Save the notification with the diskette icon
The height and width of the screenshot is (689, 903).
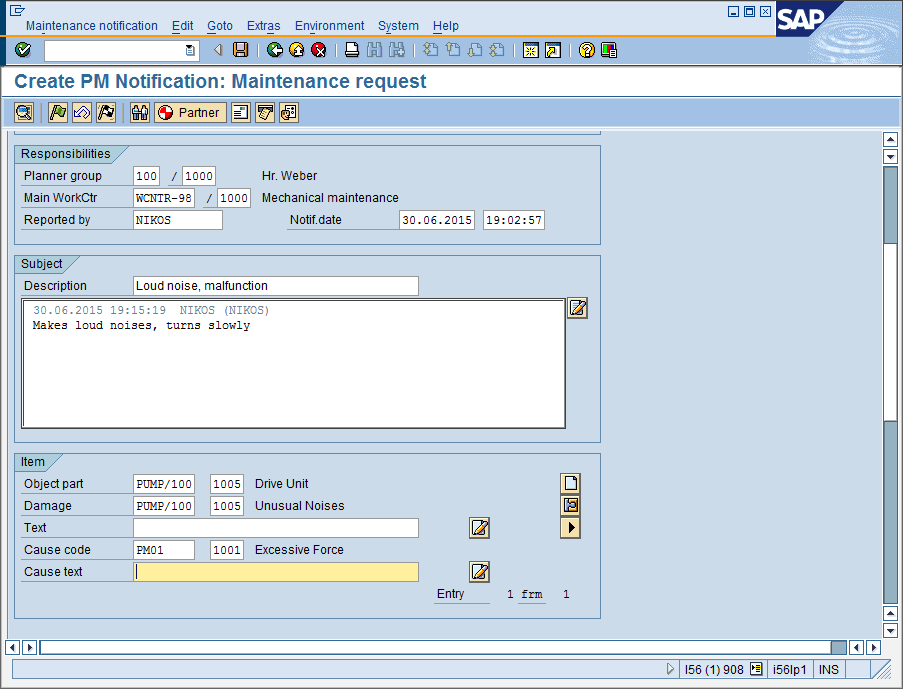[x=240, y=50]
